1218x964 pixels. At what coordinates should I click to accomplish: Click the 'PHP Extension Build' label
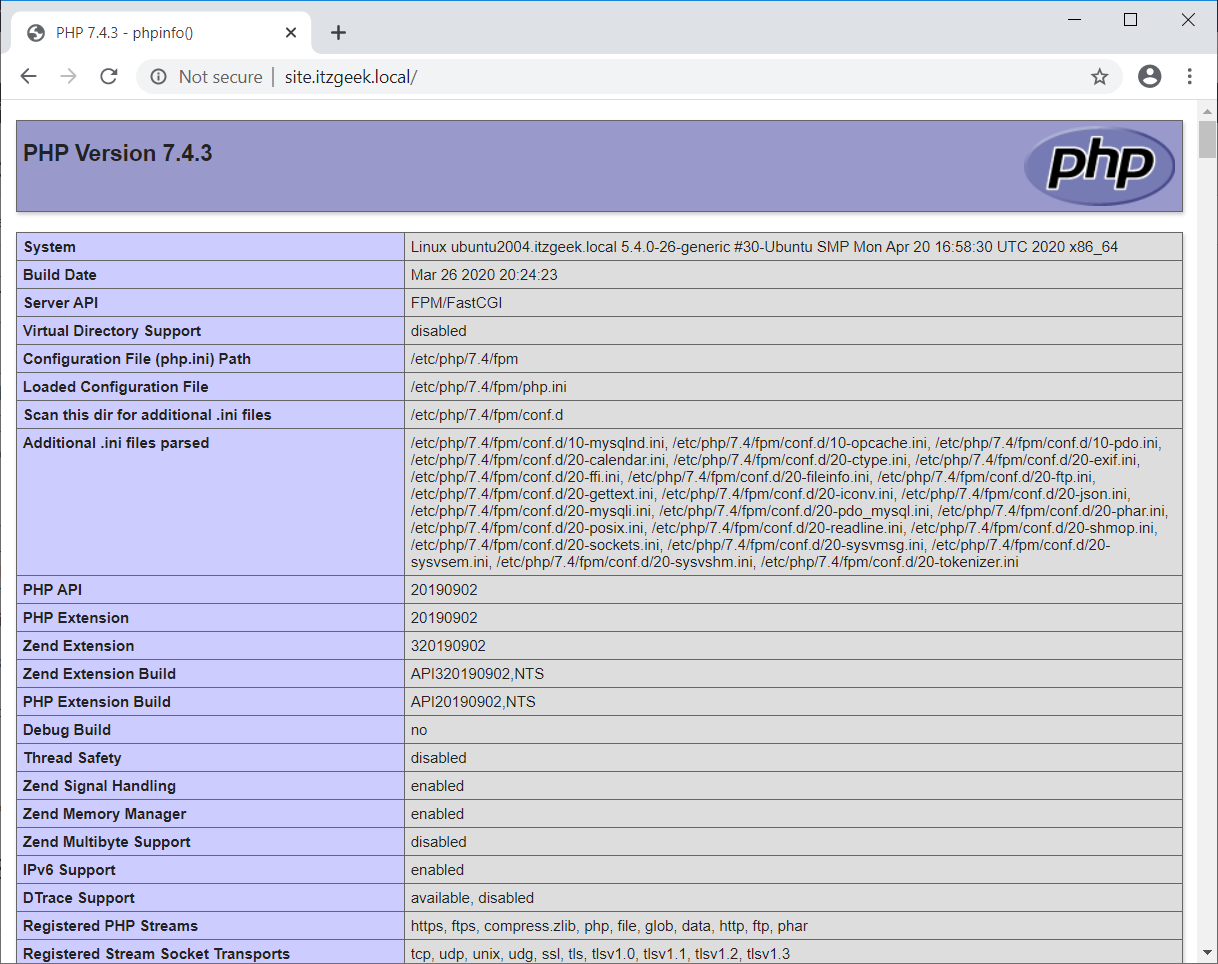coord(97,702)
